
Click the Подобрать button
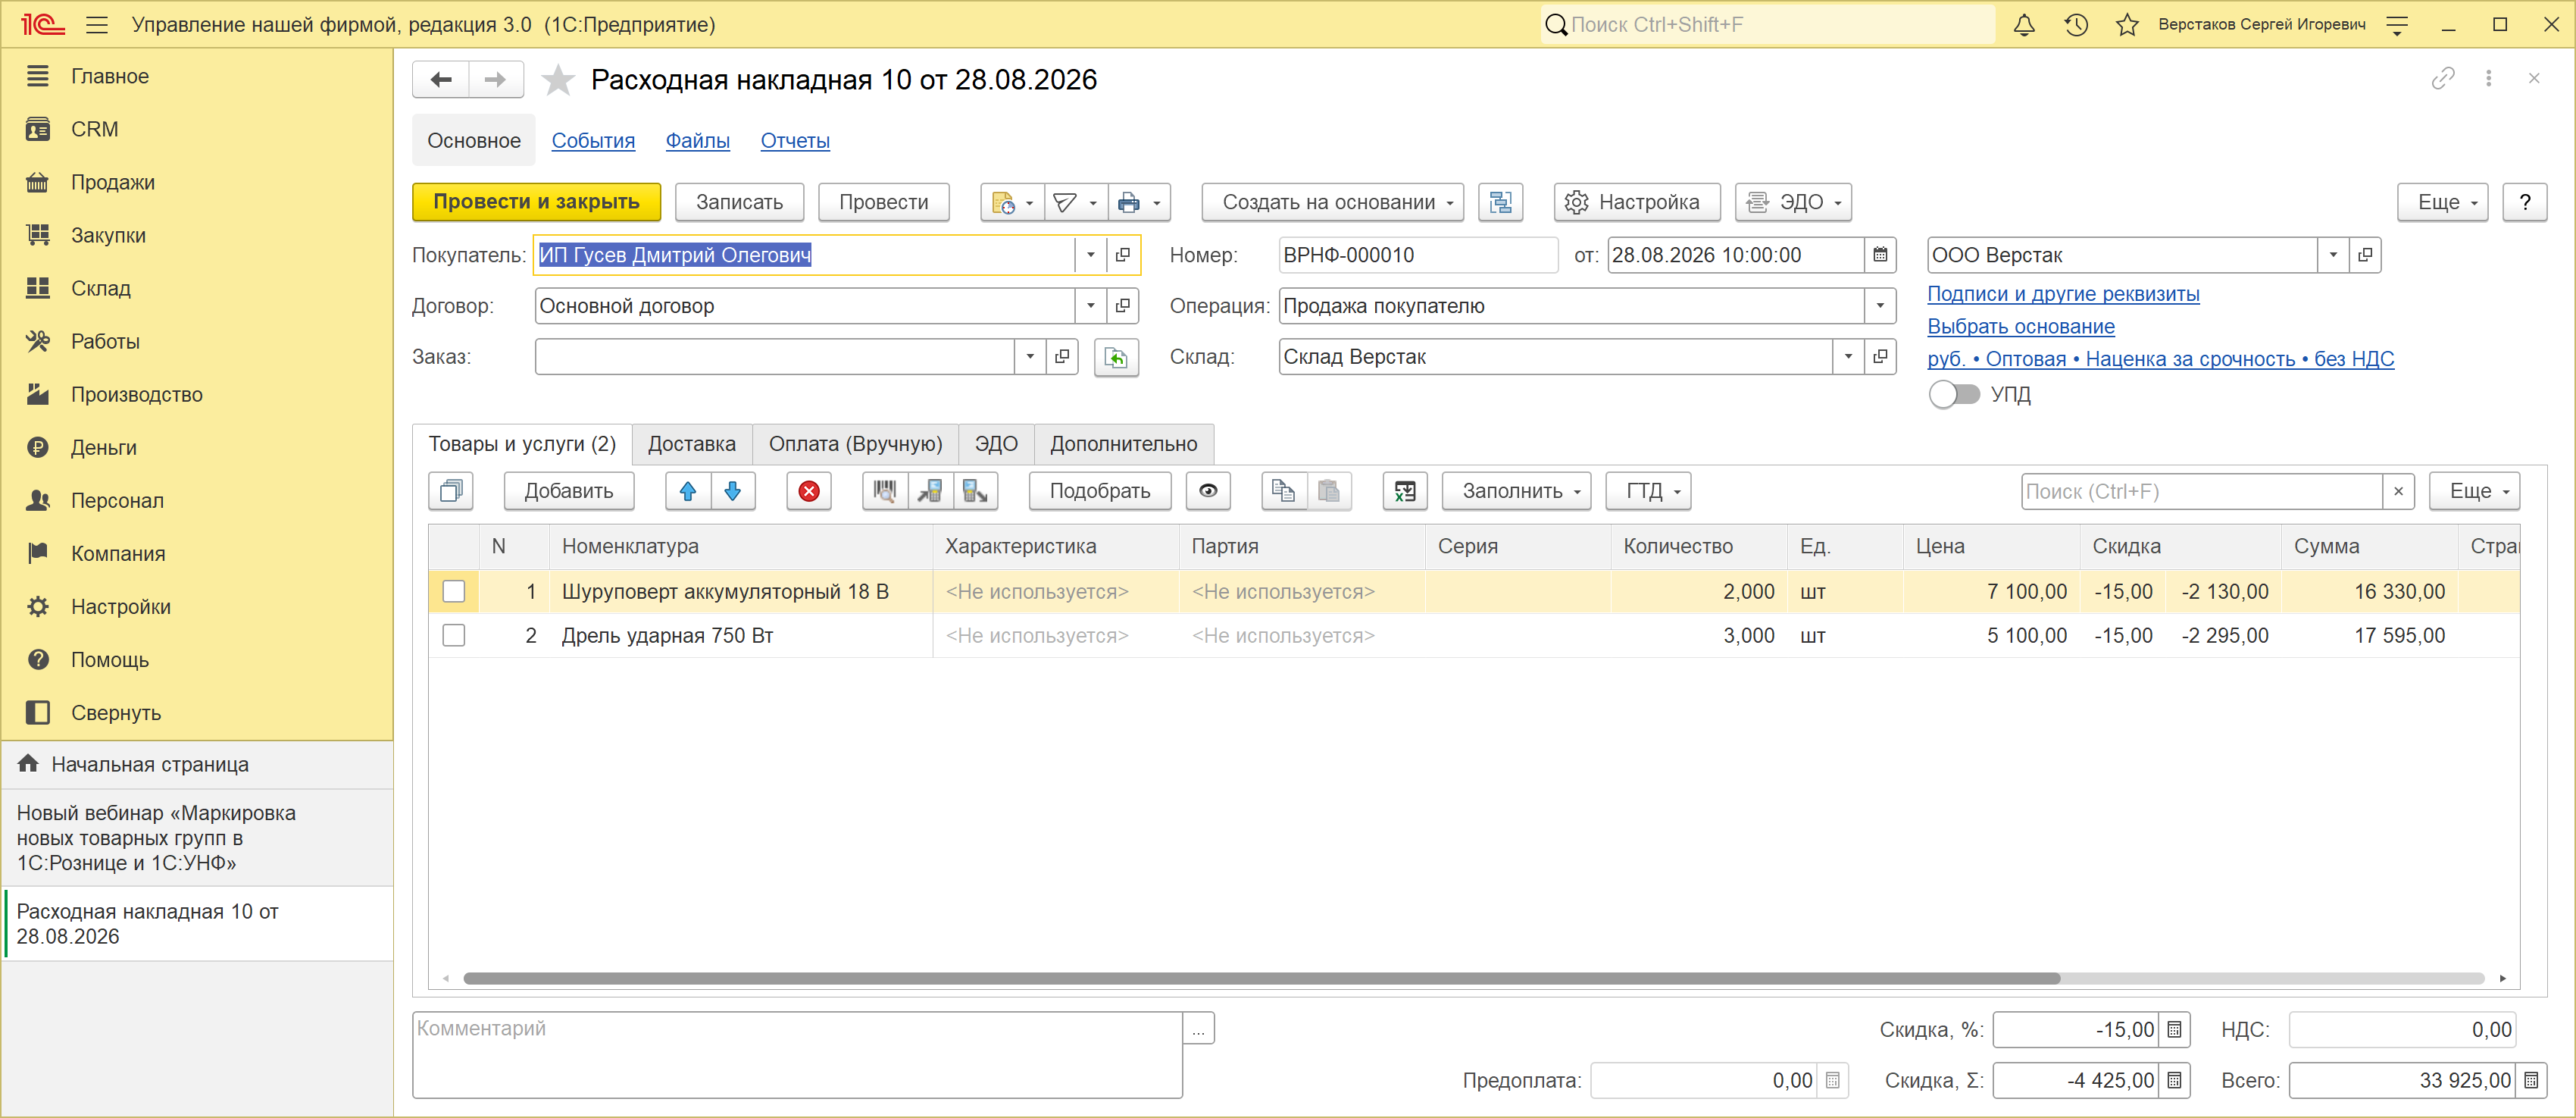tap(1100, 491)
